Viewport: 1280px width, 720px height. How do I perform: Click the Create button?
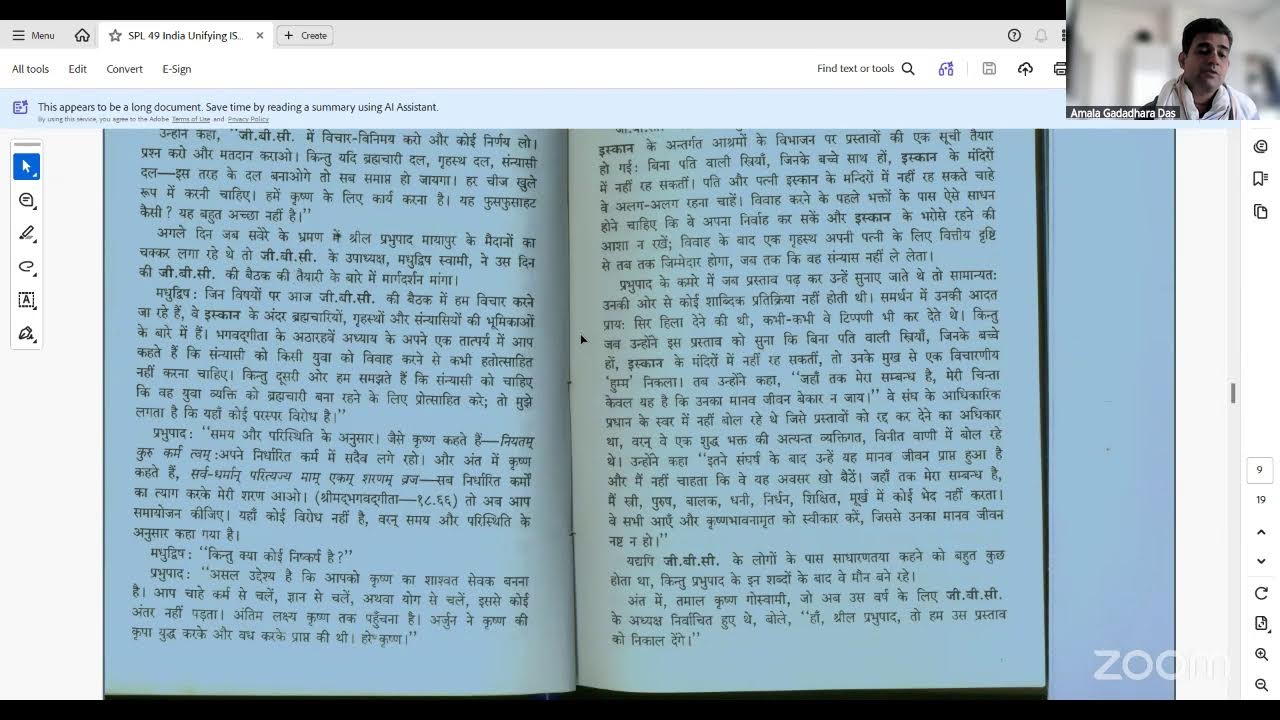(305, 35)
